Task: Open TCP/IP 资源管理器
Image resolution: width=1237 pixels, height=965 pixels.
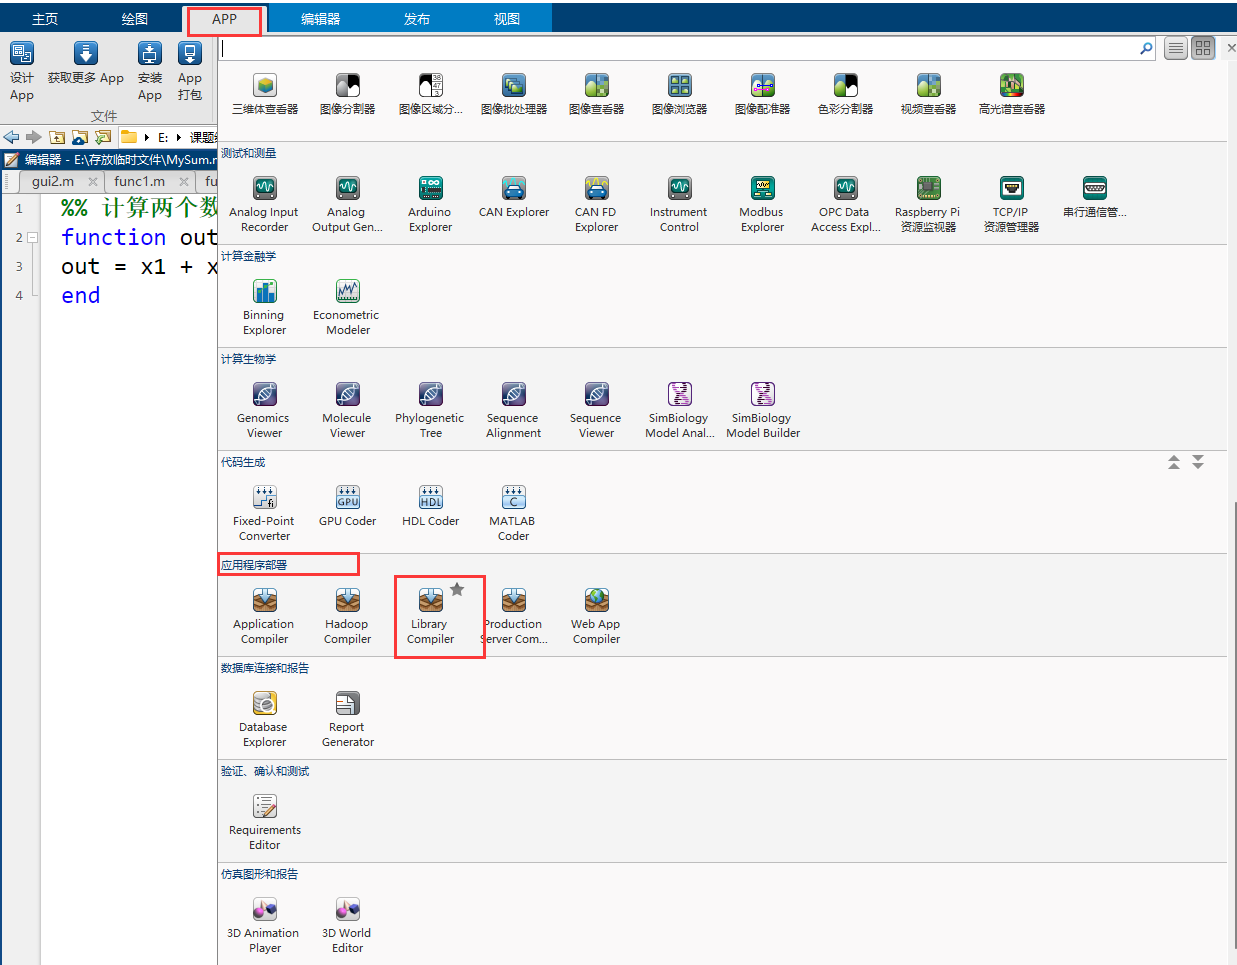Action: [x=1011, y=204]
